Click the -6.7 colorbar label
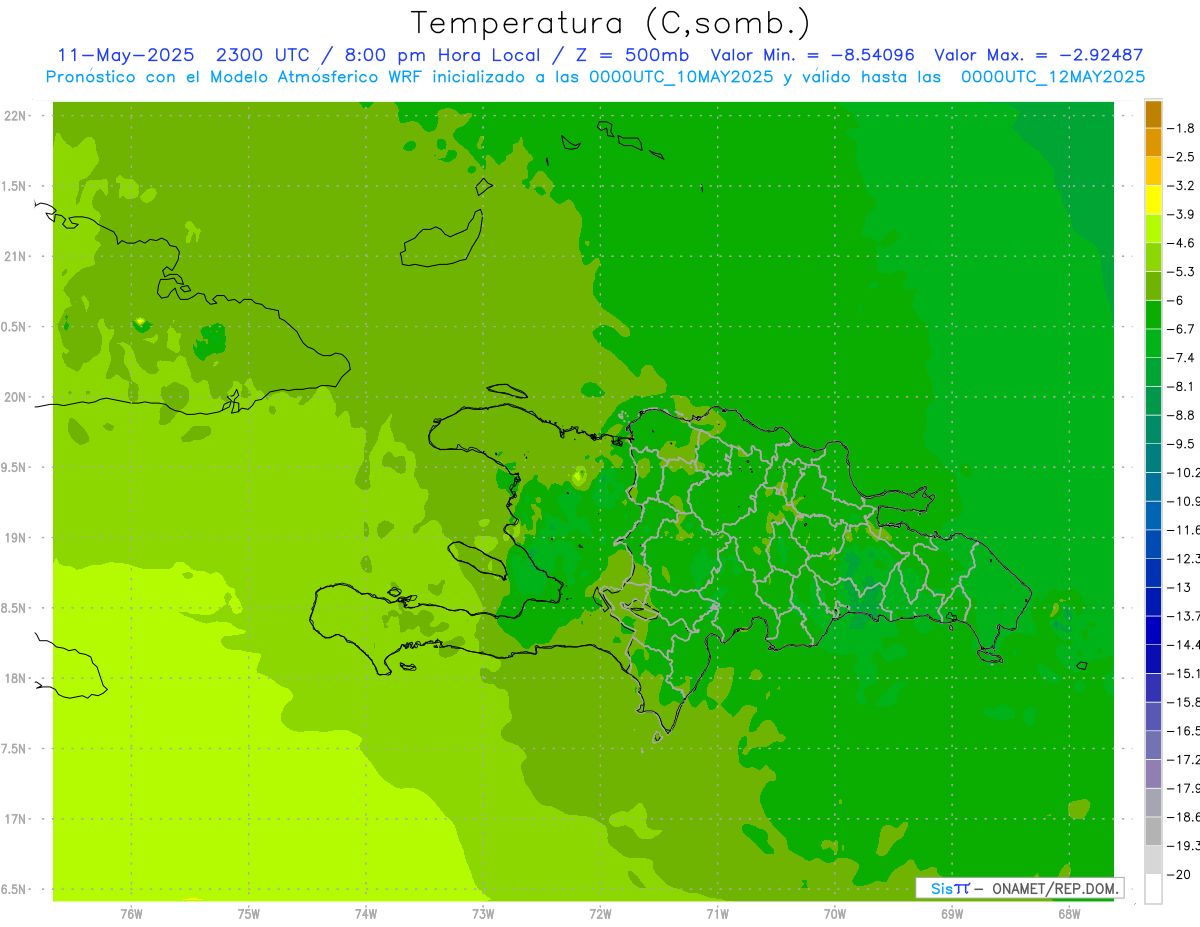The width and height of the screenshot is (1200, 927). (x=1182, y=329)
